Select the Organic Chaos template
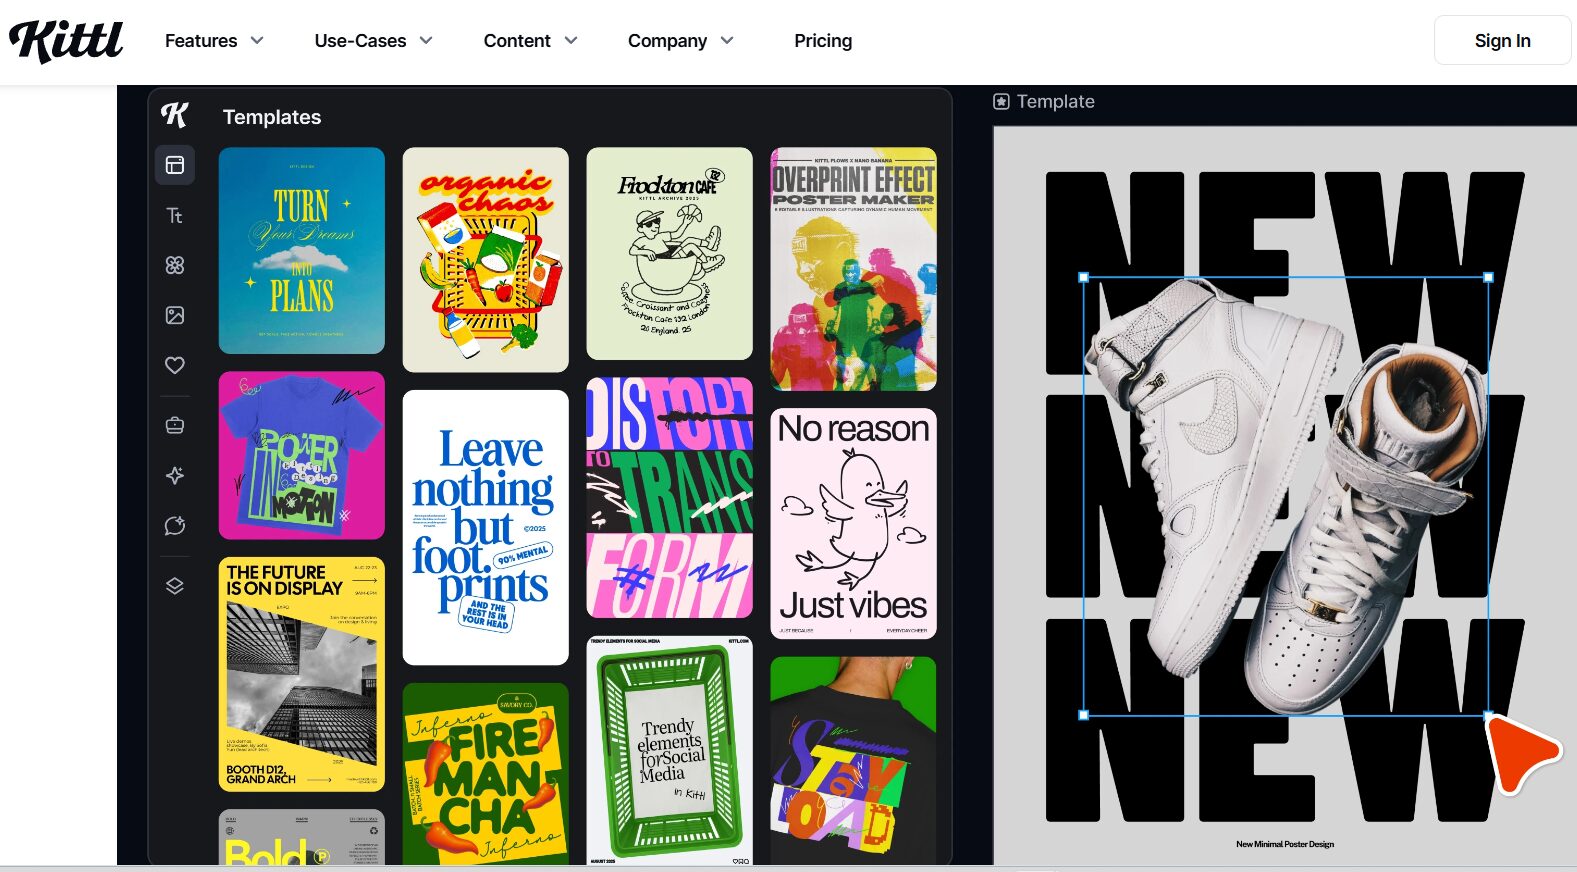 coord(486,260)
